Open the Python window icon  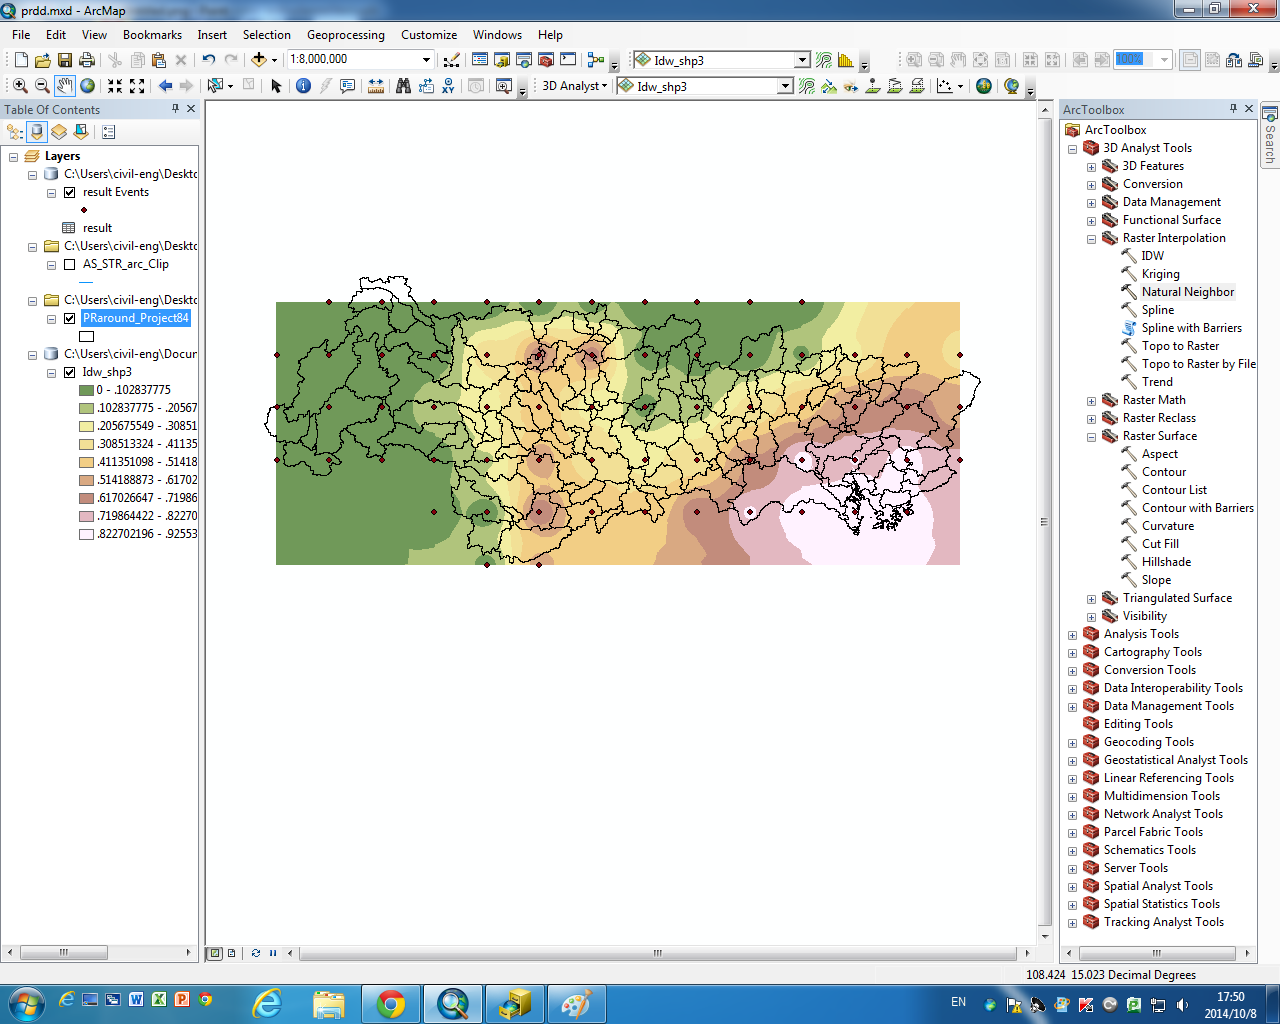(x=568, y=60)
